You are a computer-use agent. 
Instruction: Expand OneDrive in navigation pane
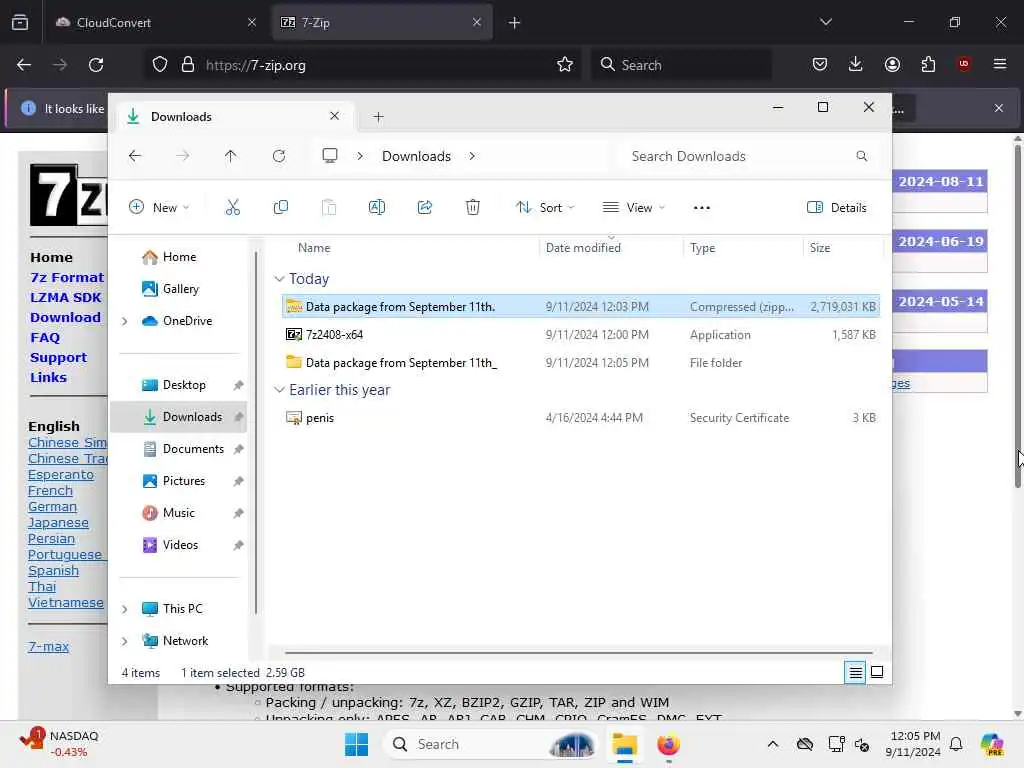click(124, 321)
